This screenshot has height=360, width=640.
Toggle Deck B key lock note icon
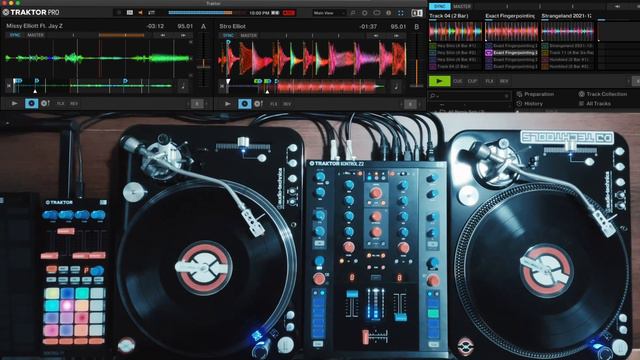pyautogui.click(x=396, y=86)
